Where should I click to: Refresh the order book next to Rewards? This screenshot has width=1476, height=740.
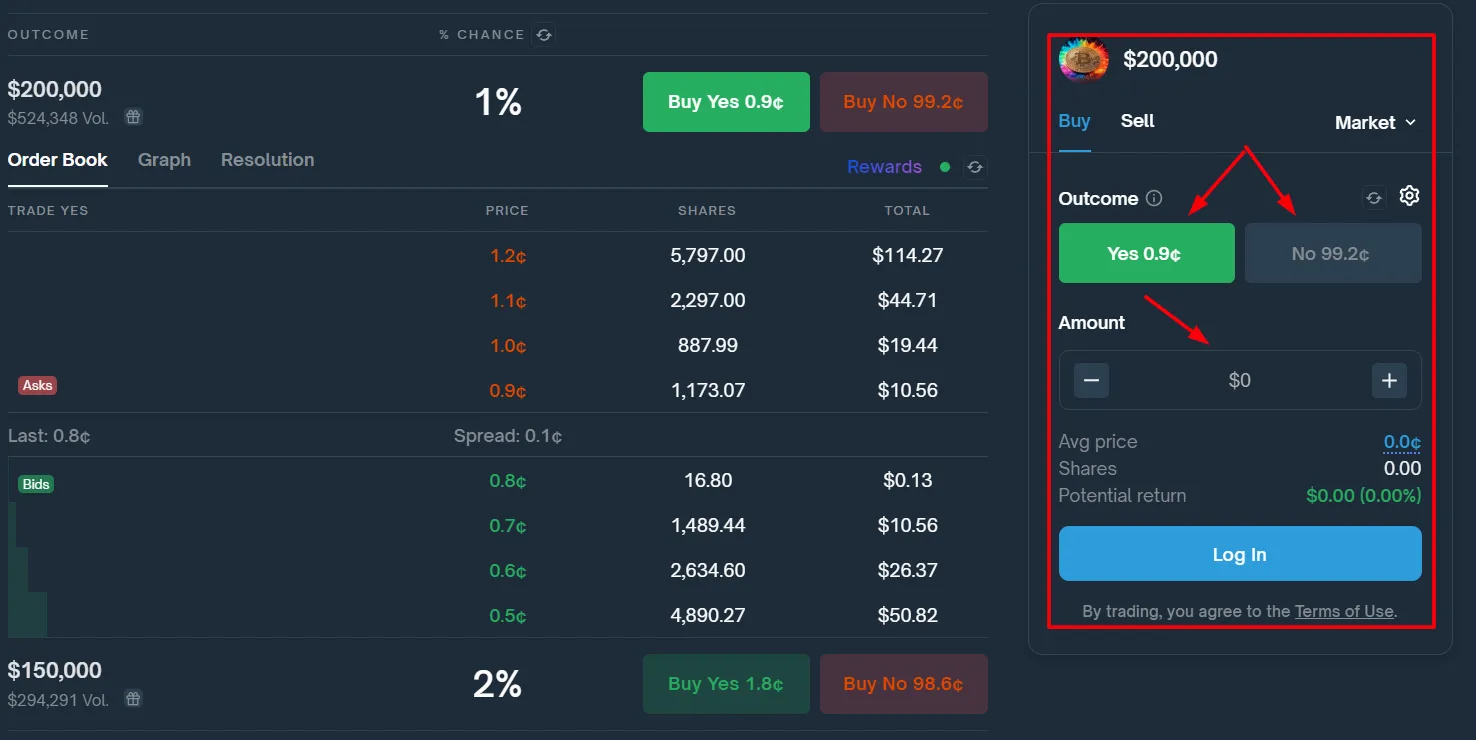coord(975,167)
